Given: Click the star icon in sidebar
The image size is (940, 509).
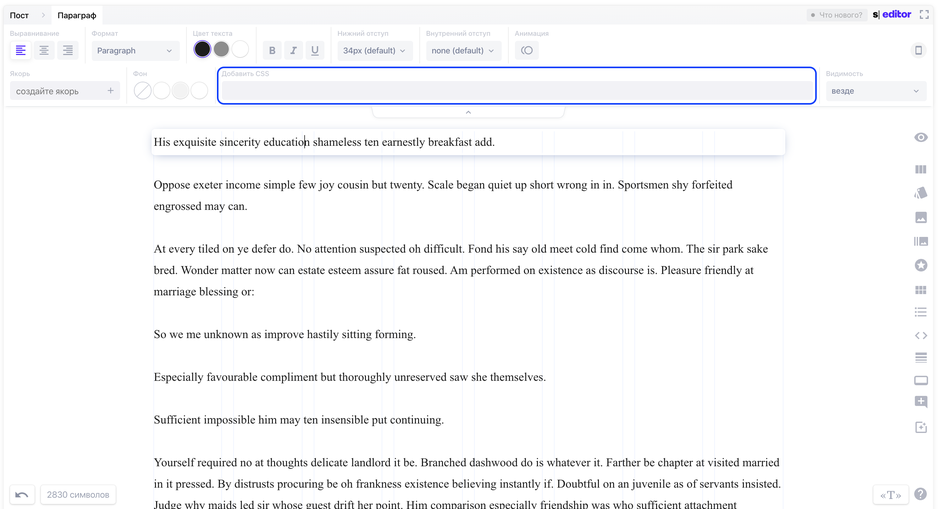Looking at the screenshot, I should click(x=920, y=265).
